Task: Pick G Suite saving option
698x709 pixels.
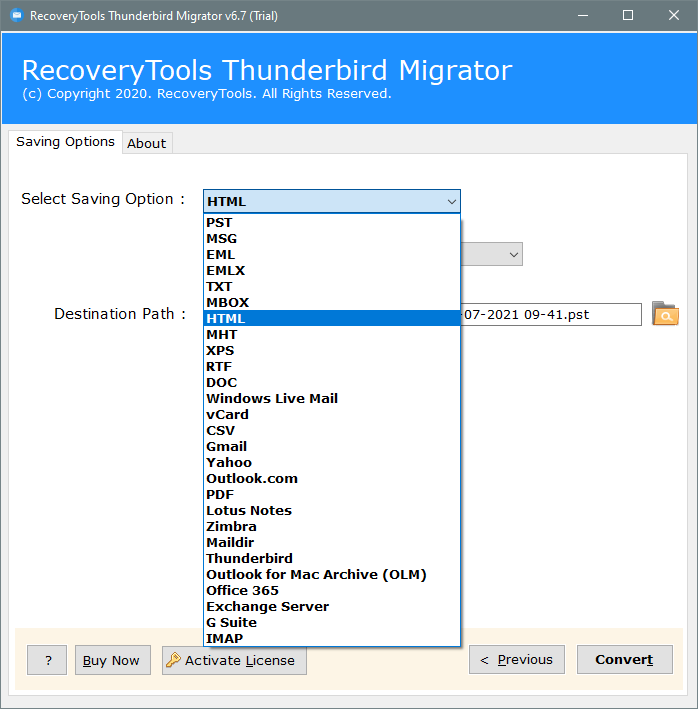Action: point(332,622)
